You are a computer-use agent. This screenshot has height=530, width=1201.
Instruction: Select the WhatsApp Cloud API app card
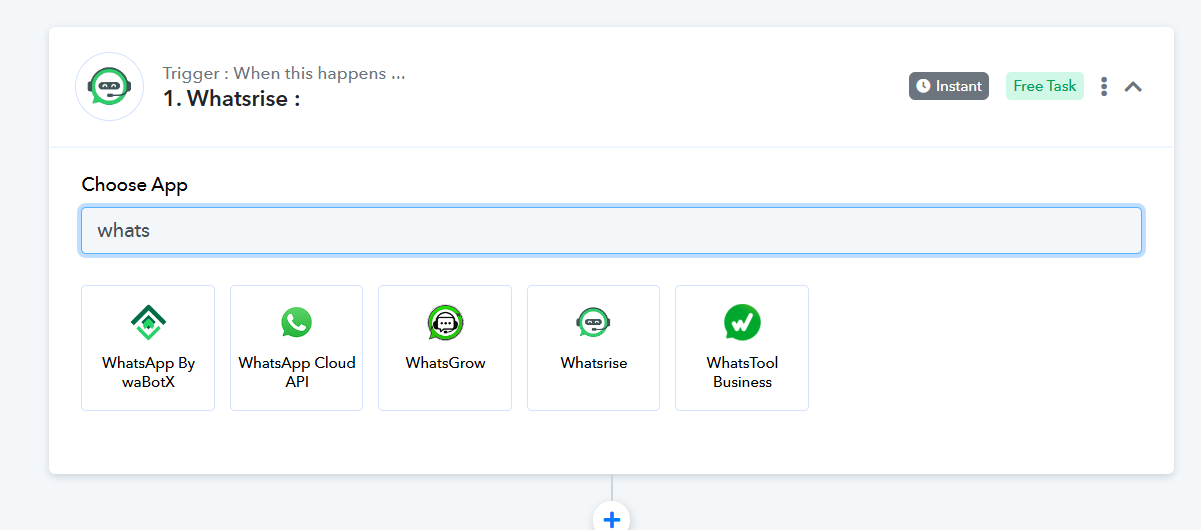coord(296,348)
